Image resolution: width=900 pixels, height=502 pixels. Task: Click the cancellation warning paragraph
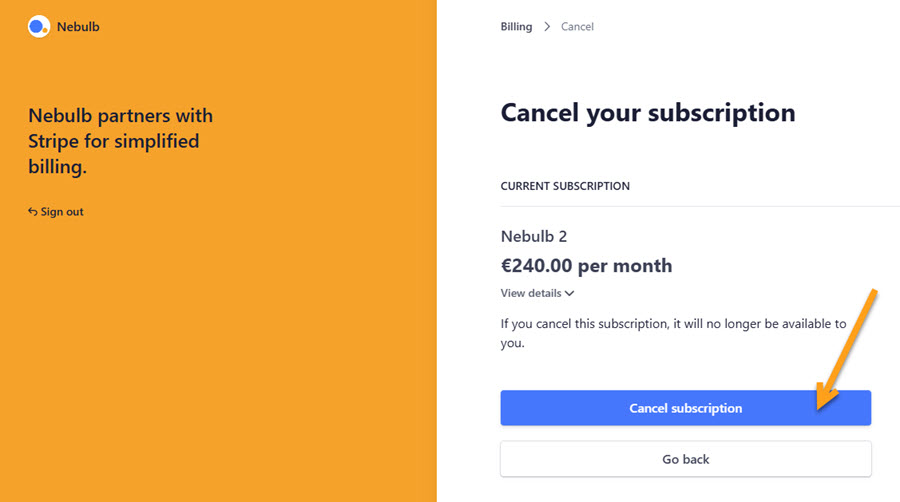pos(673,333)
